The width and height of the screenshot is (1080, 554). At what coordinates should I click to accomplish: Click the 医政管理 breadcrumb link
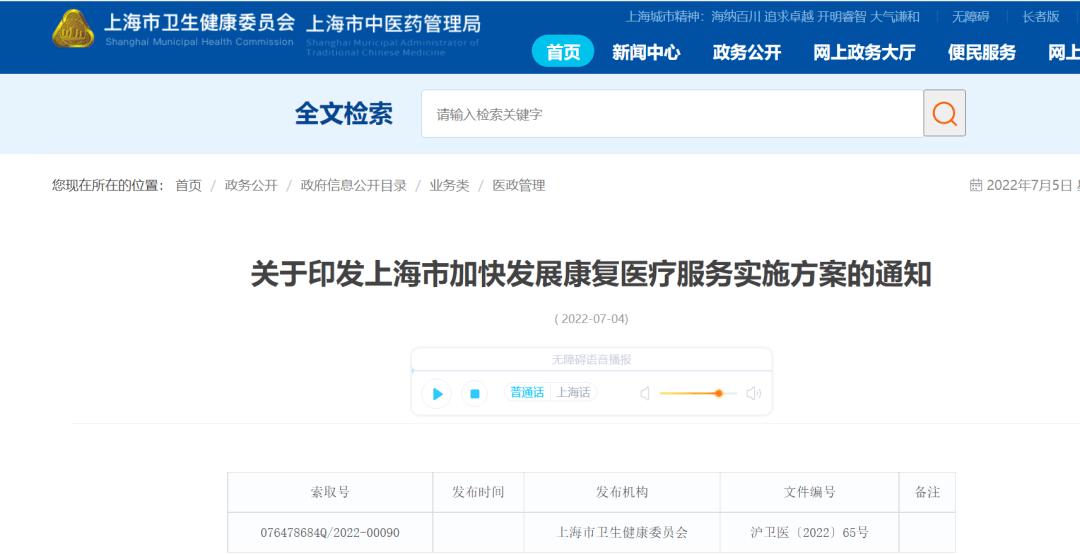519,185
